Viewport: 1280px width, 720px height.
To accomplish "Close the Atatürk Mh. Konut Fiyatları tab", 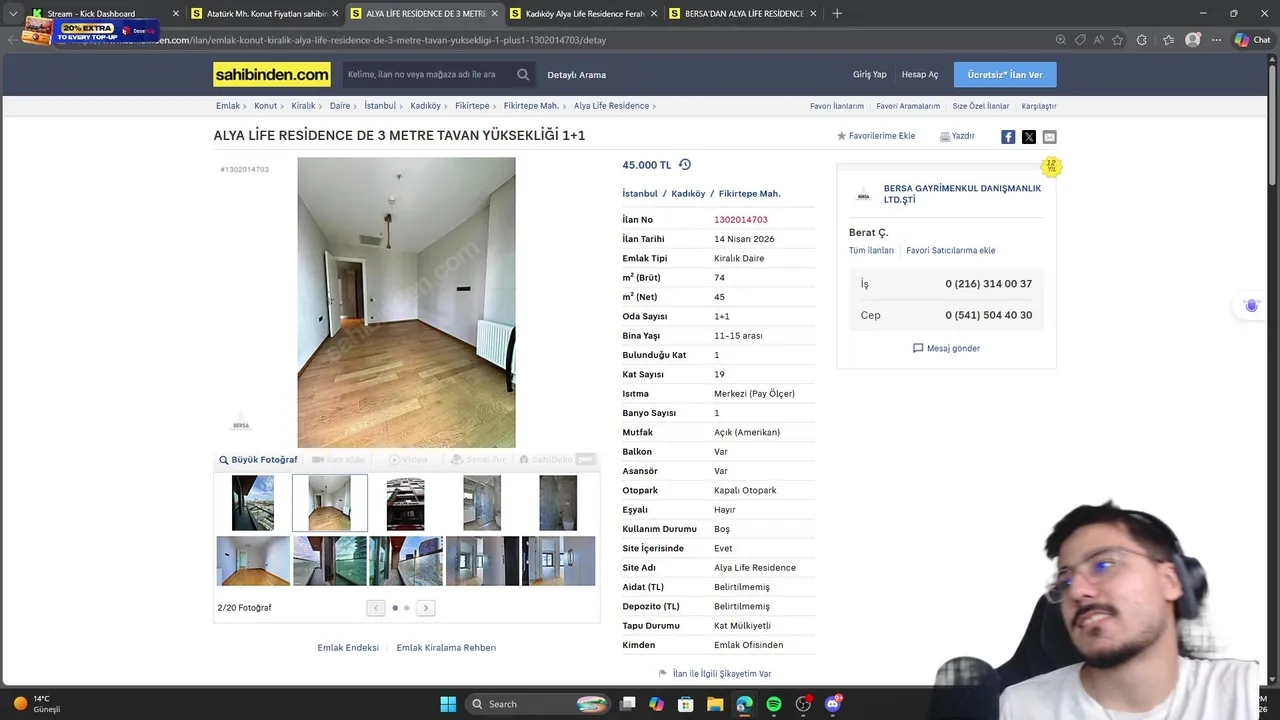I will pyautogui.click(x=335, y=14).
